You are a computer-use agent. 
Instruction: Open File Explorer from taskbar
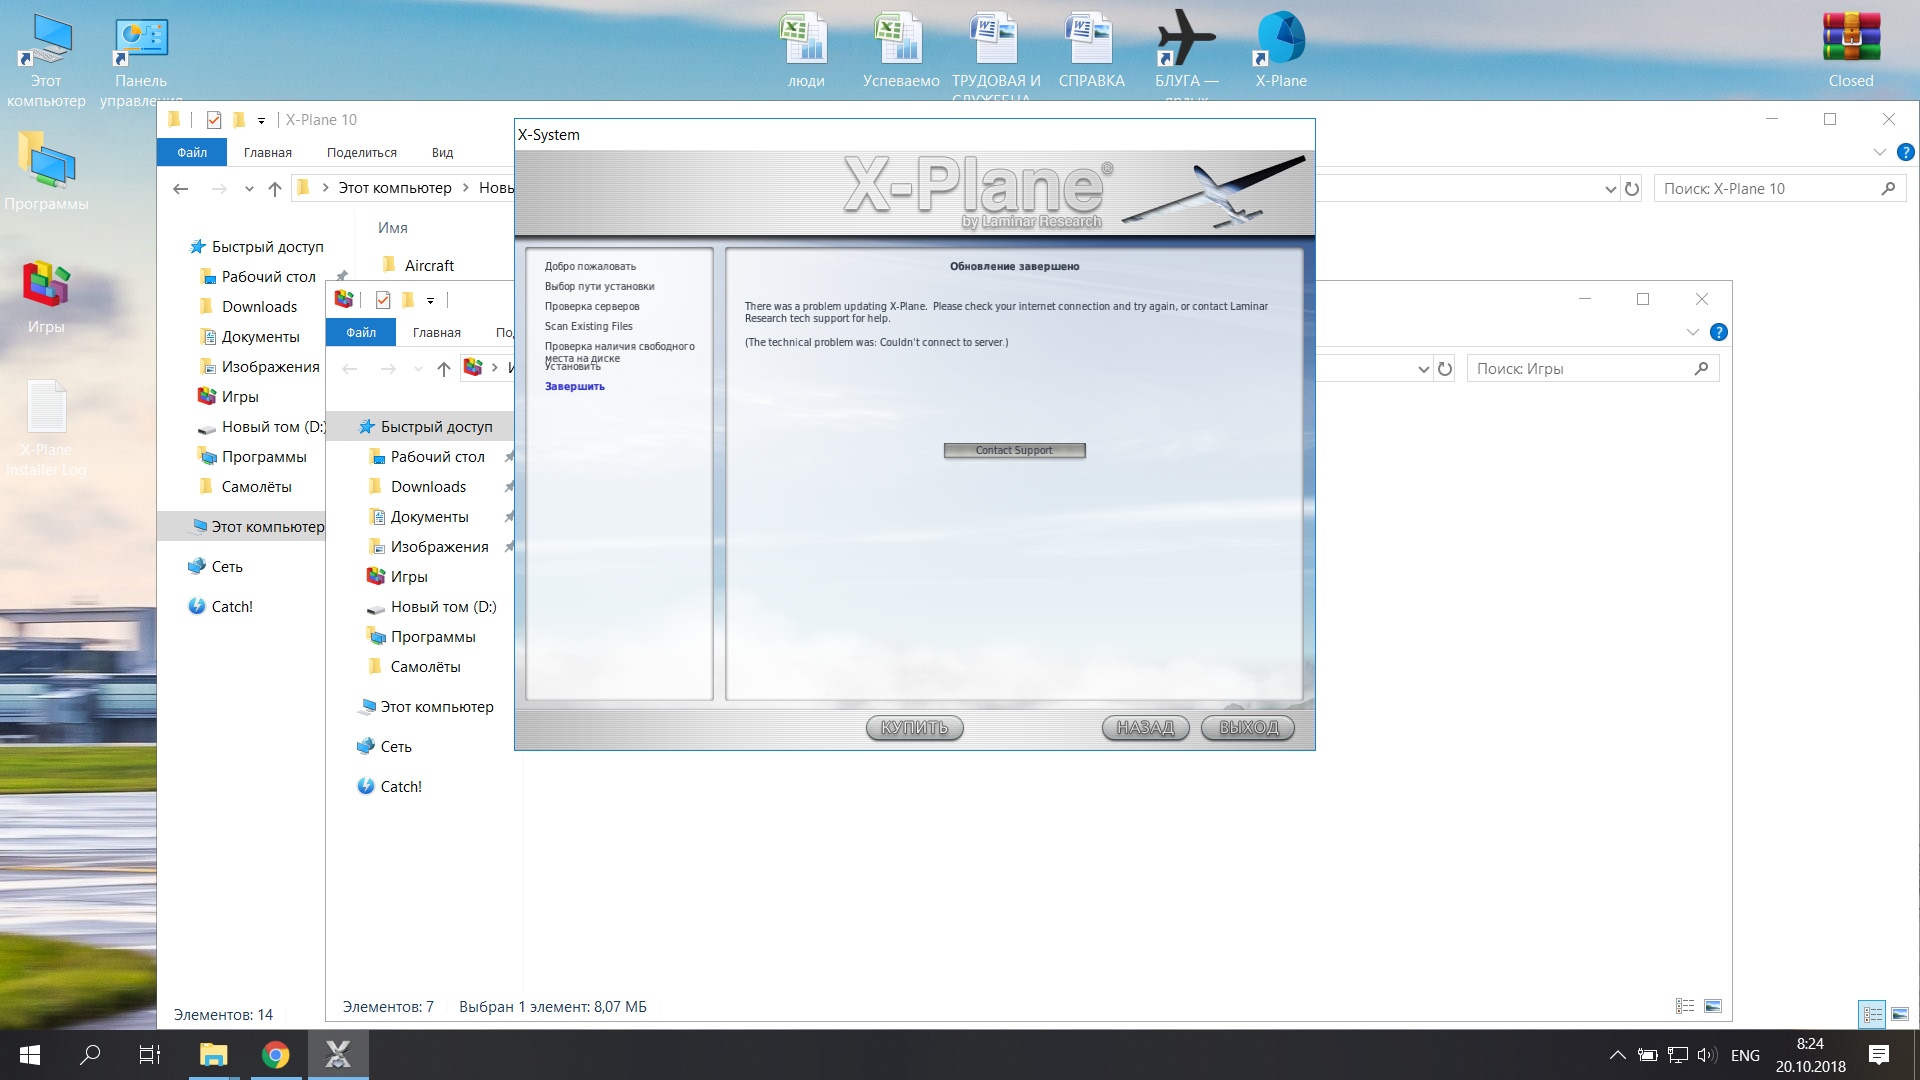(x=213, y=1055)
